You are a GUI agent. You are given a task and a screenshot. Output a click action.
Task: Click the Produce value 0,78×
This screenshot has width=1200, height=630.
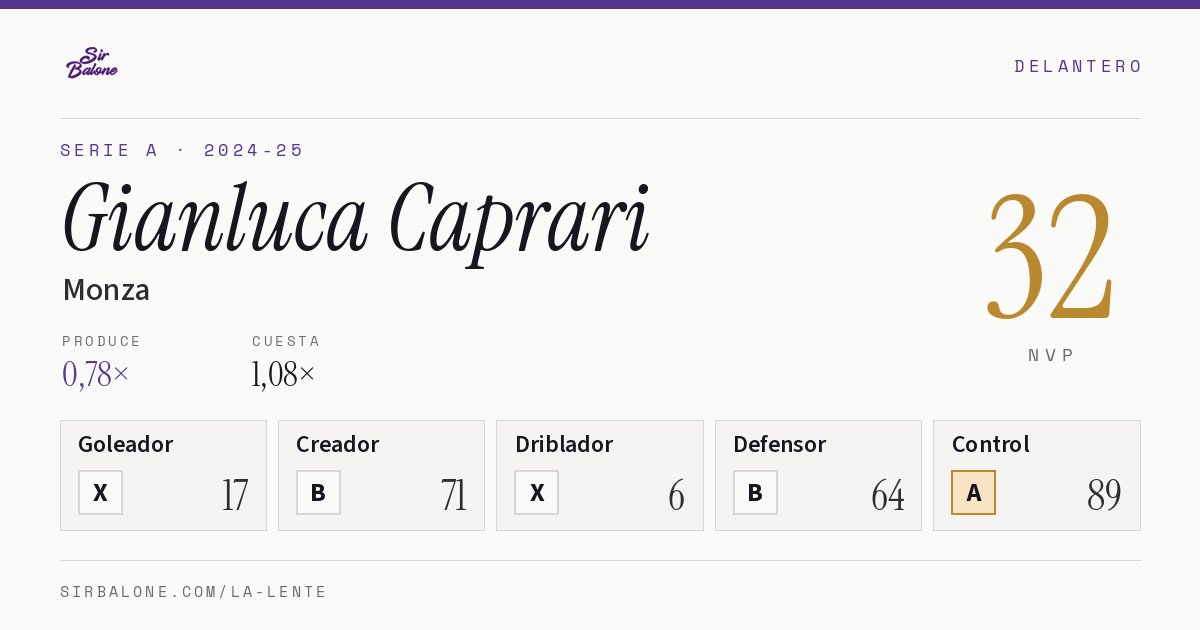click(x=96, y=374)
